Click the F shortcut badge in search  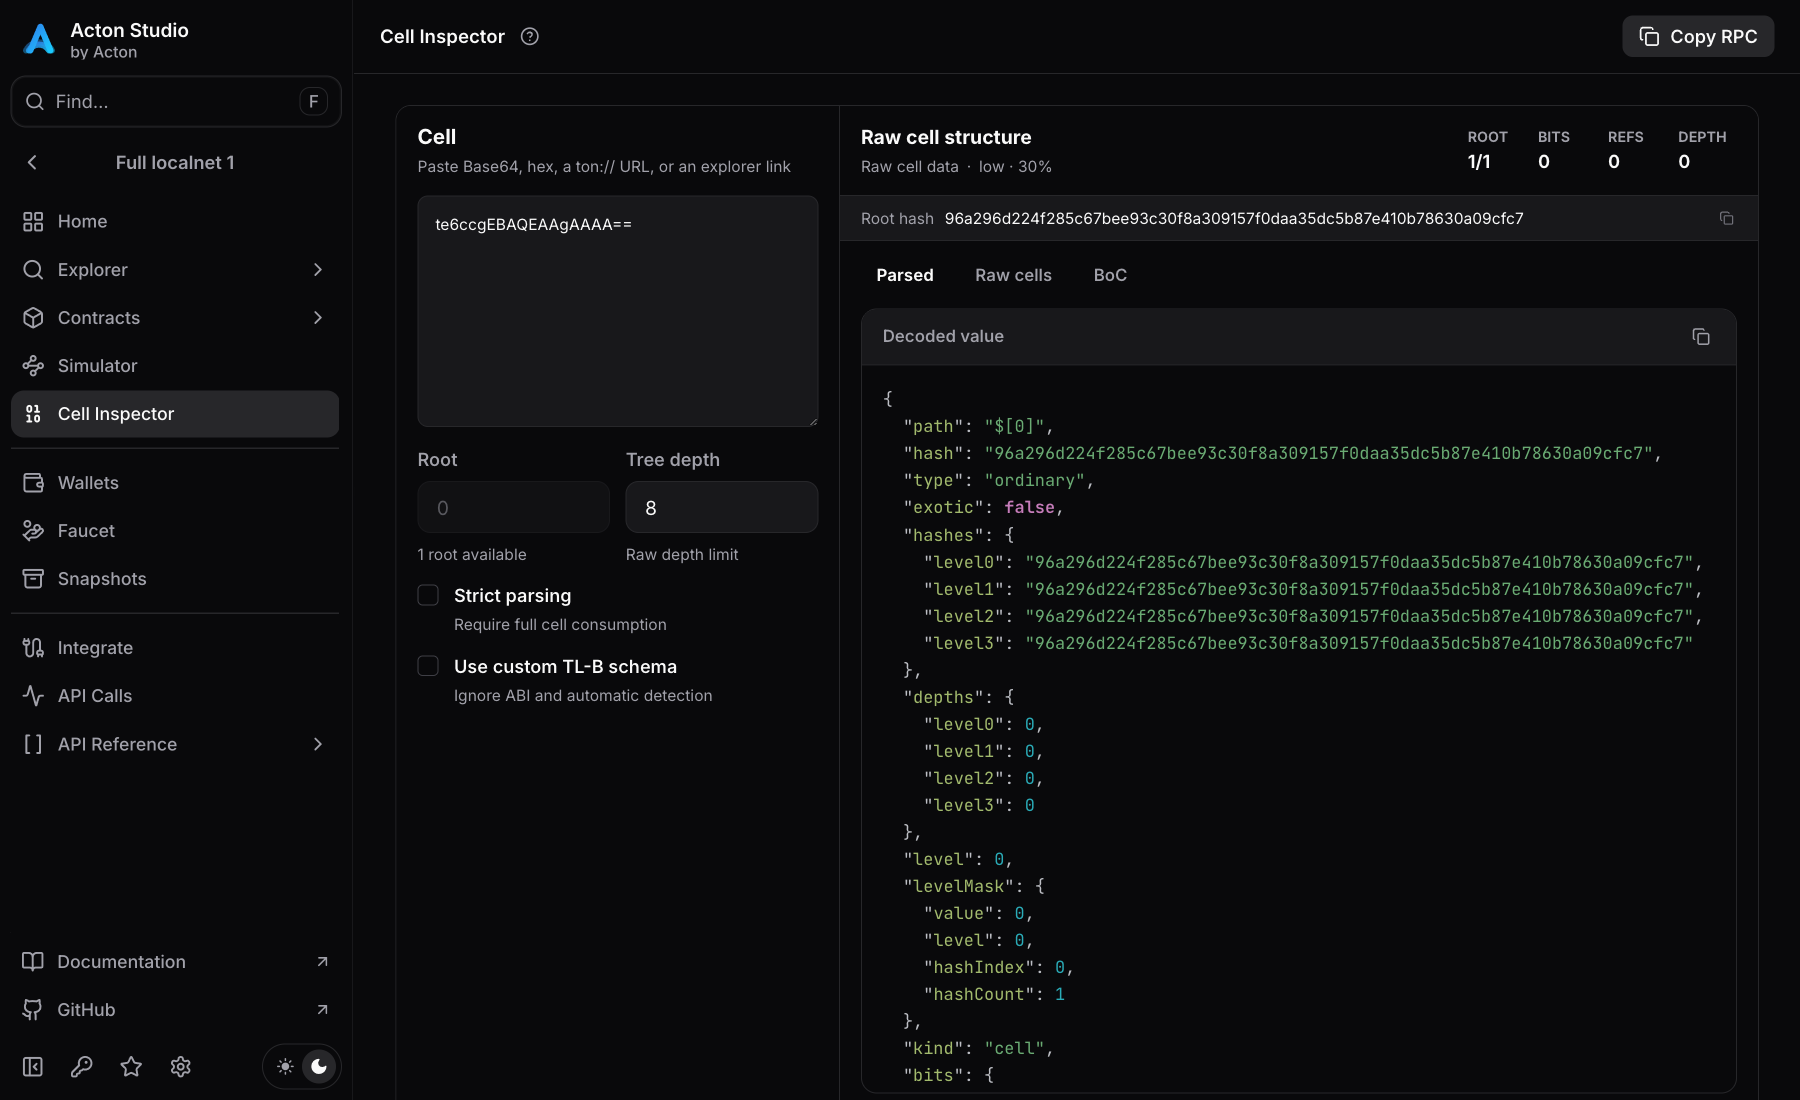pyautogui.click(x=313, y=101)
